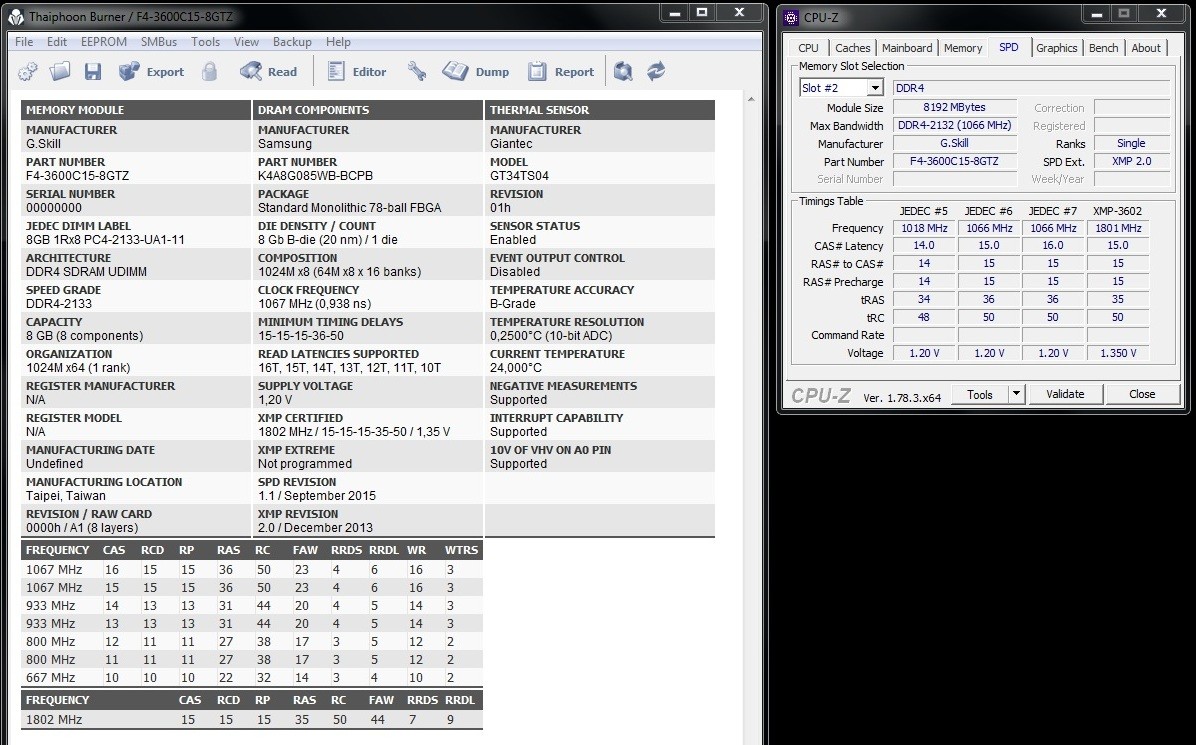1196x745 pixels.
Task: Select the SPD tab in CPU-Z
Action: coord(1008,47)
